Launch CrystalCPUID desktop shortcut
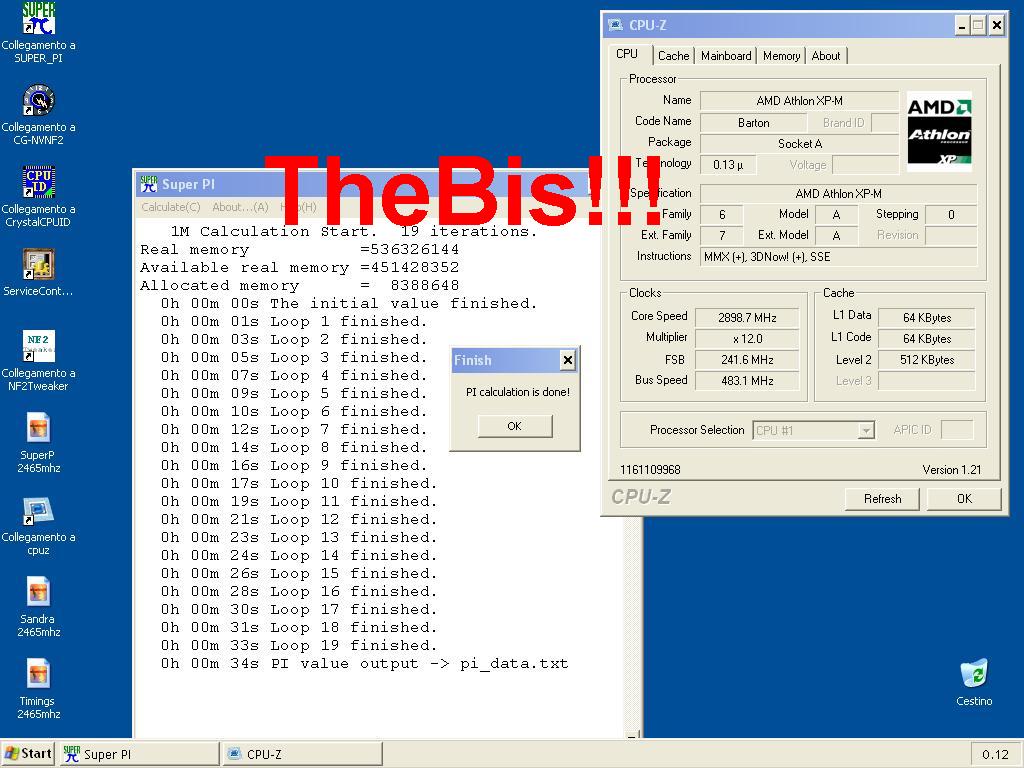The image size is (1024, 768). click(x=39, y=196)
